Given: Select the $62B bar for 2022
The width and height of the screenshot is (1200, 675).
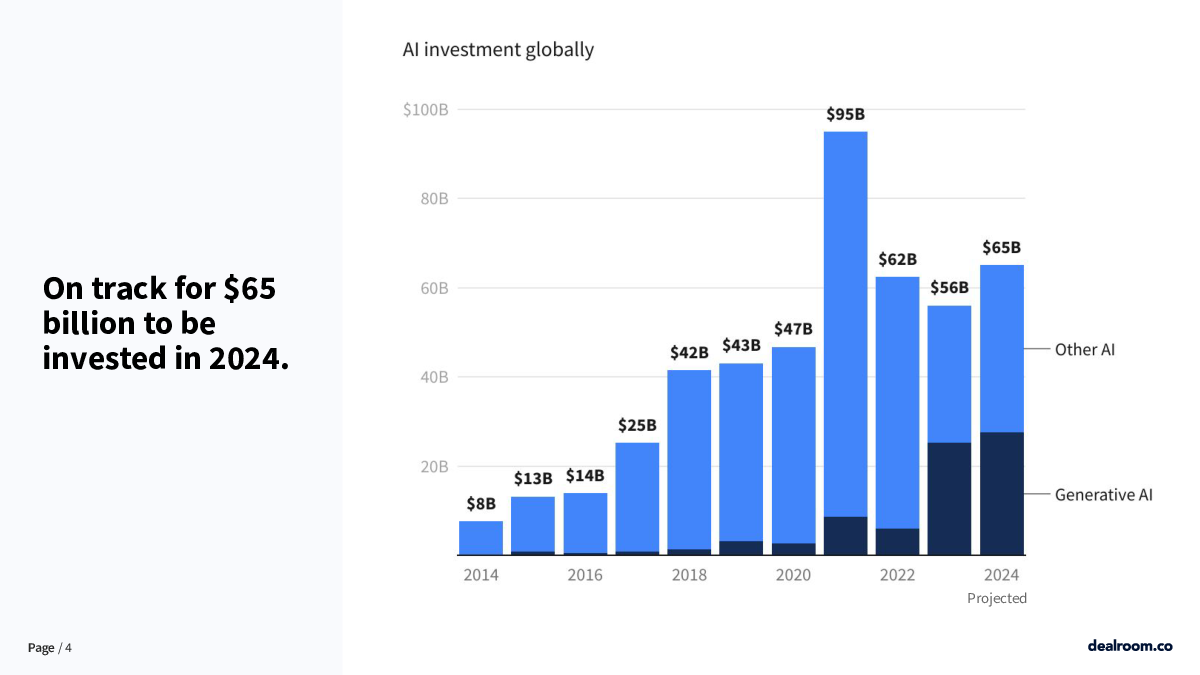Looking at the screenshot, I should pyautogui.click(x=898, y=416).
